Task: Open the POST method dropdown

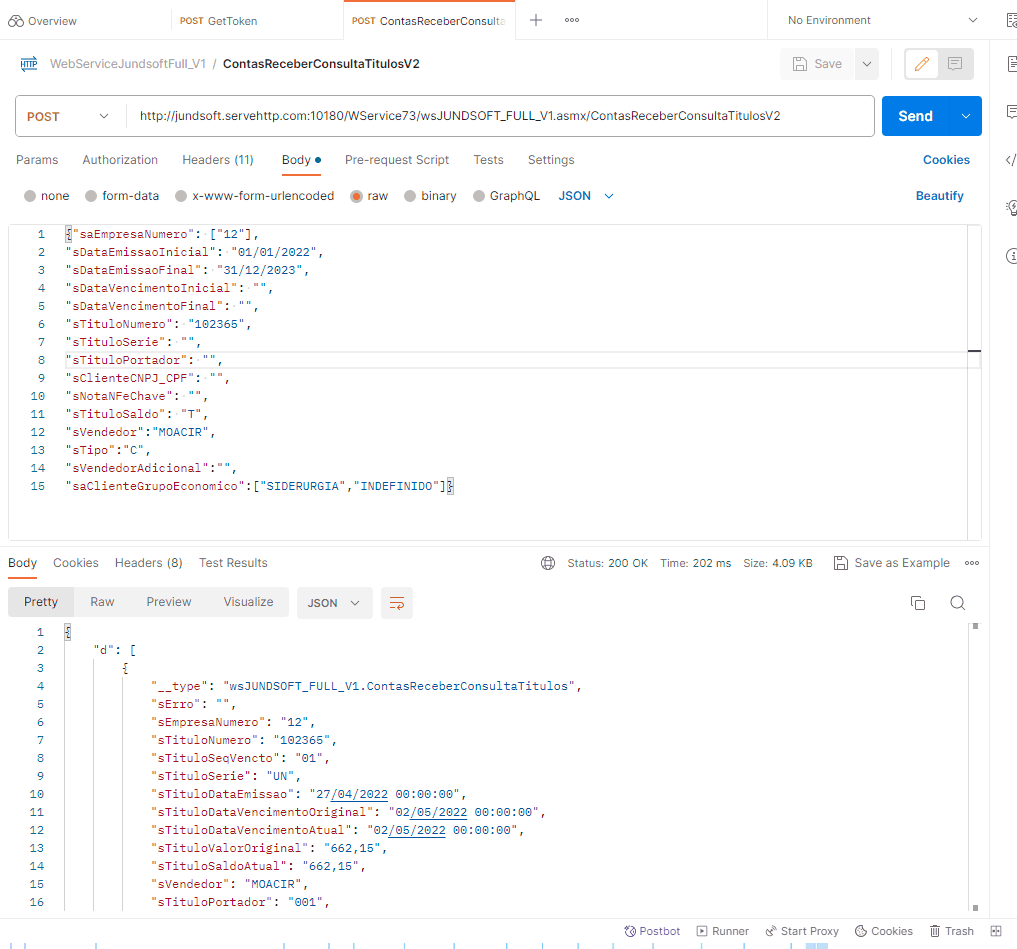Action: tap(68, 116)
